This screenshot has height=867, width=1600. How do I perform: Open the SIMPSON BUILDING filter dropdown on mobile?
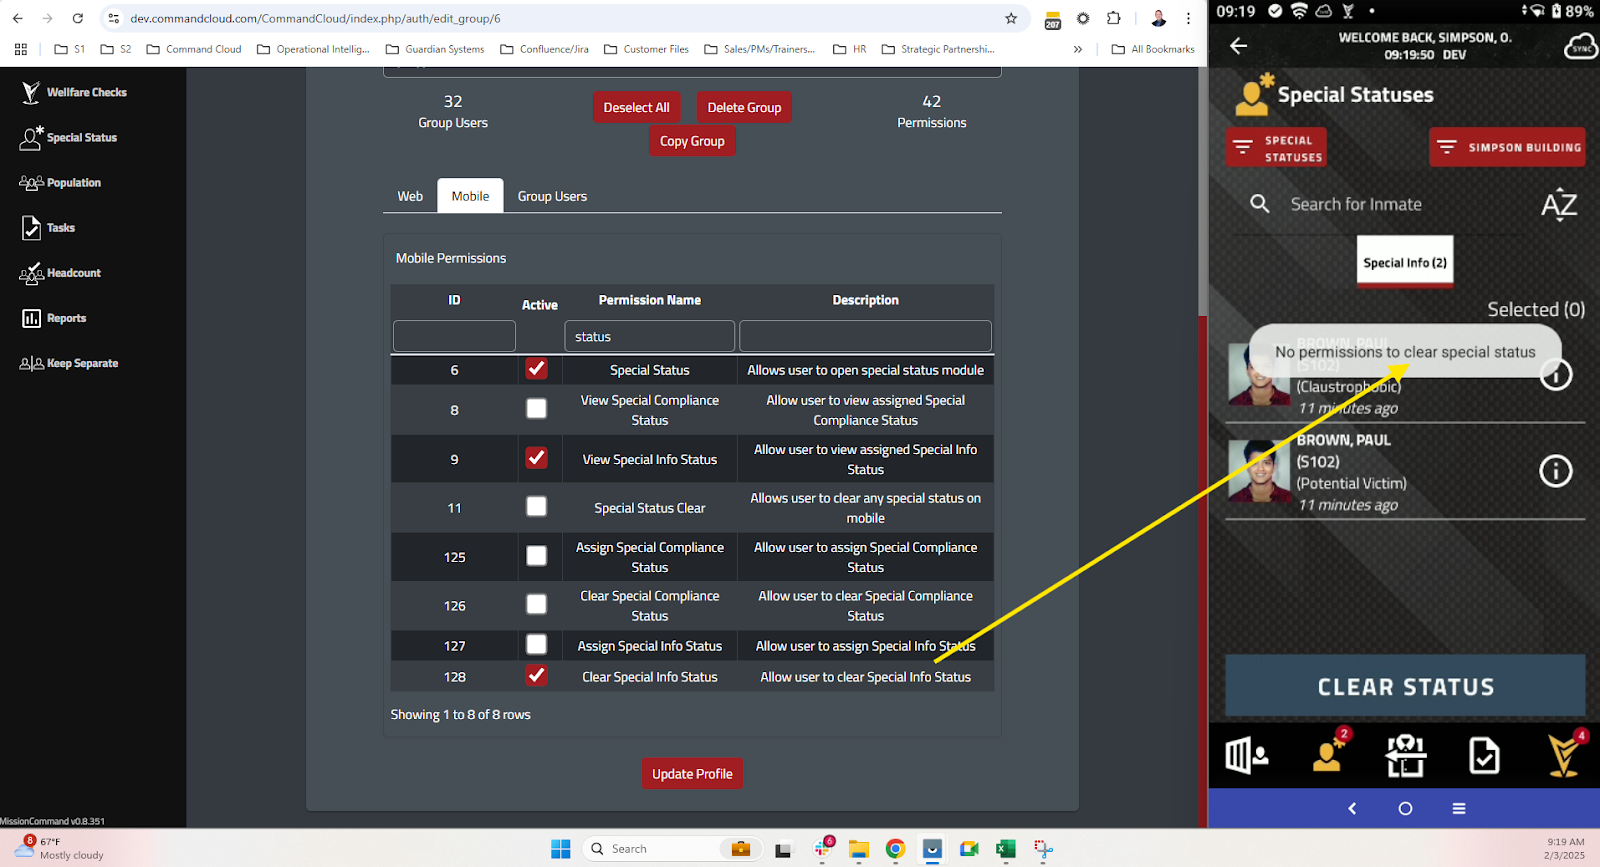pyautogui.click(x=1507, y=147)
